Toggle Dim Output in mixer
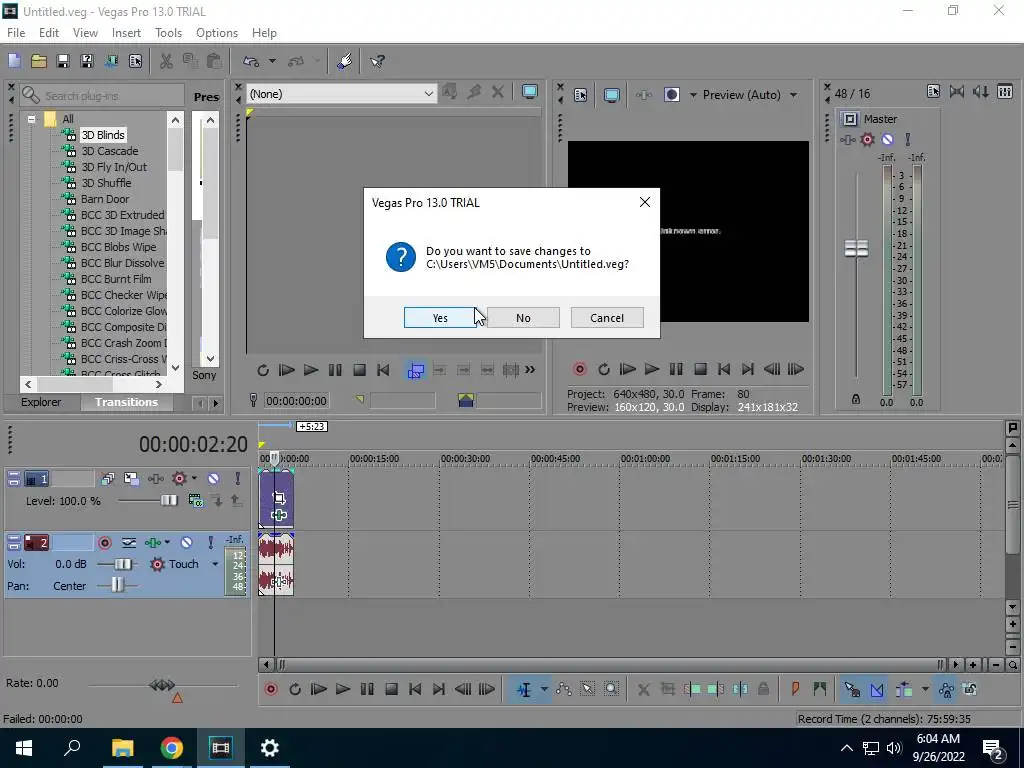1024x768 pixels. [980, 92]
